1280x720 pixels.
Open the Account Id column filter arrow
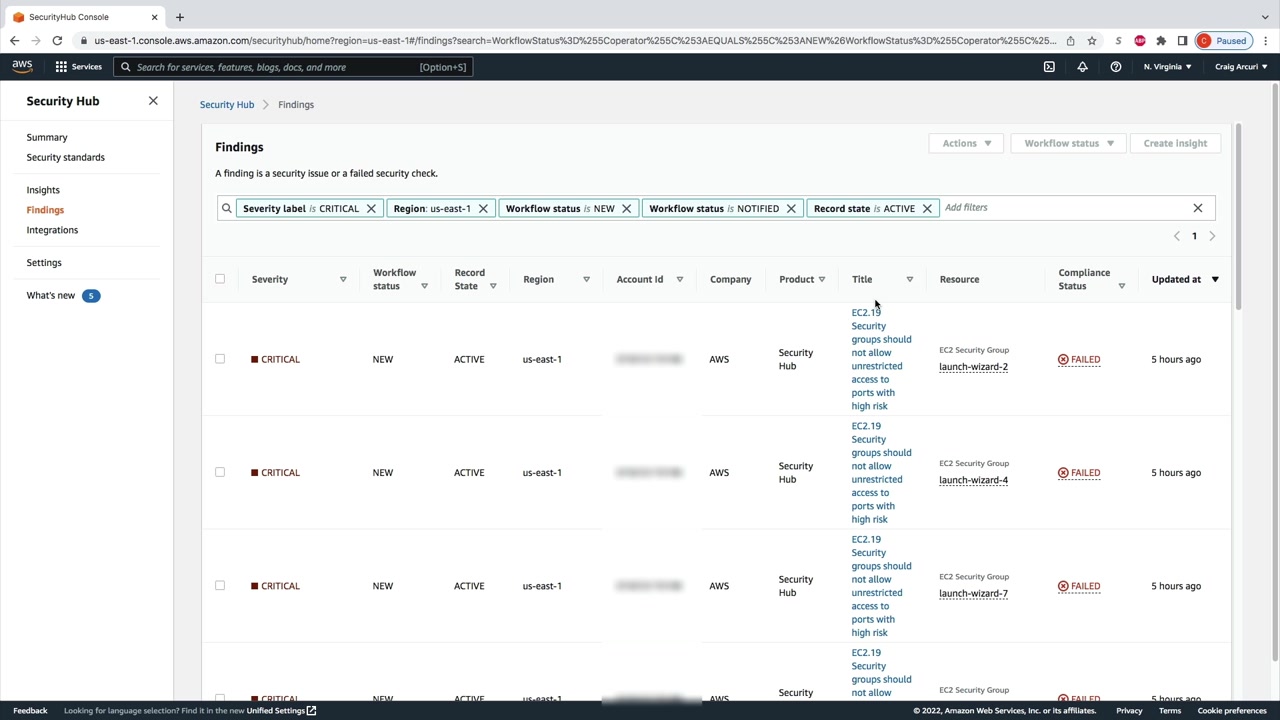679,280
